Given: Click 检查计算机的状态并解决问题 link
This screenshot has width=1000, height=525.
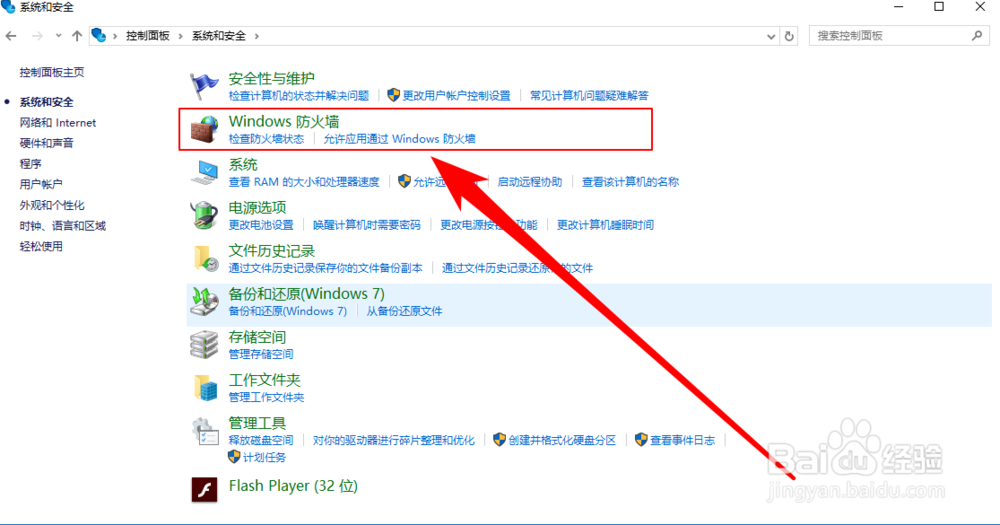Looking at the screenshot, I should tap(298, 96).
